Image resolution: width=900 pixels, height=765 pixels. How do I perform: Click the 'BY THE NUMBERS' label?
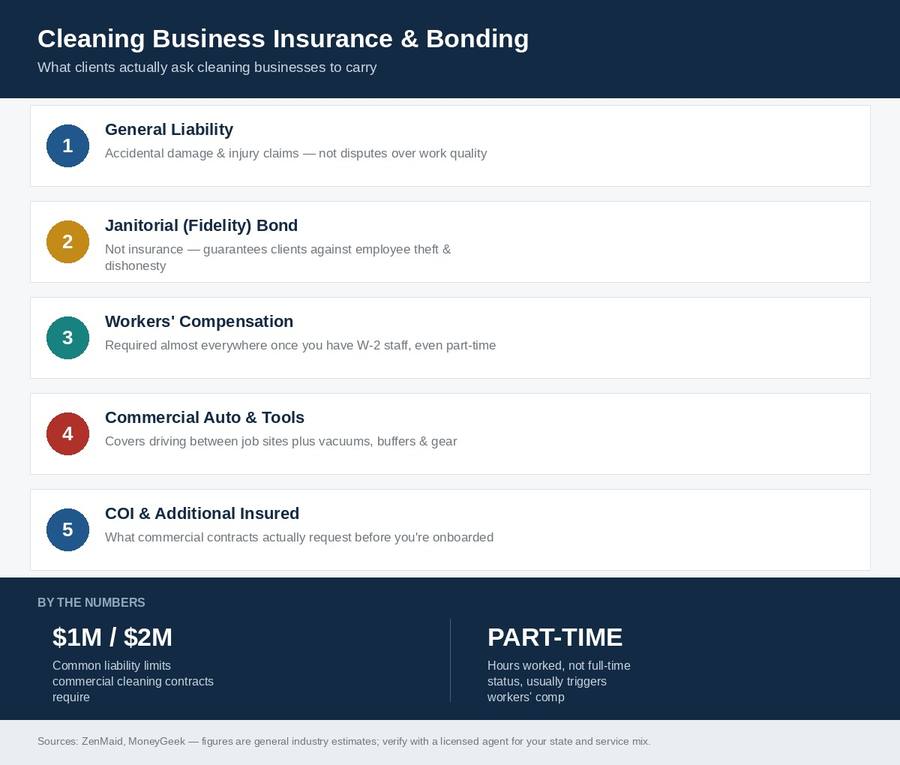[x=91, y=603]
